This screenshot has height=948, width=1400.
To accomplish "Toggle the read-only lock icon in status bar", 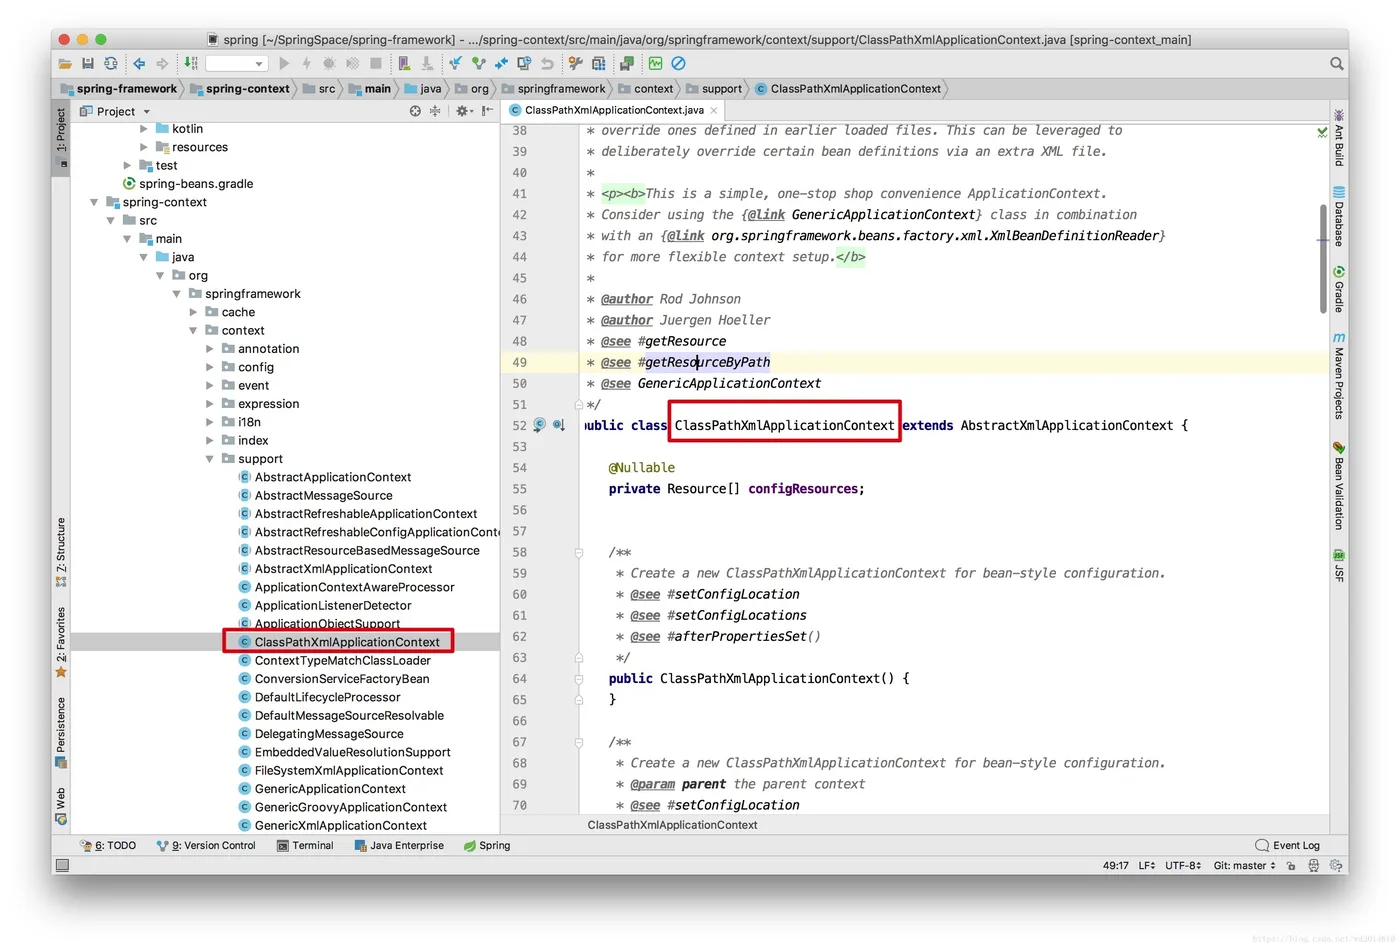I will tap(1291, 866).
